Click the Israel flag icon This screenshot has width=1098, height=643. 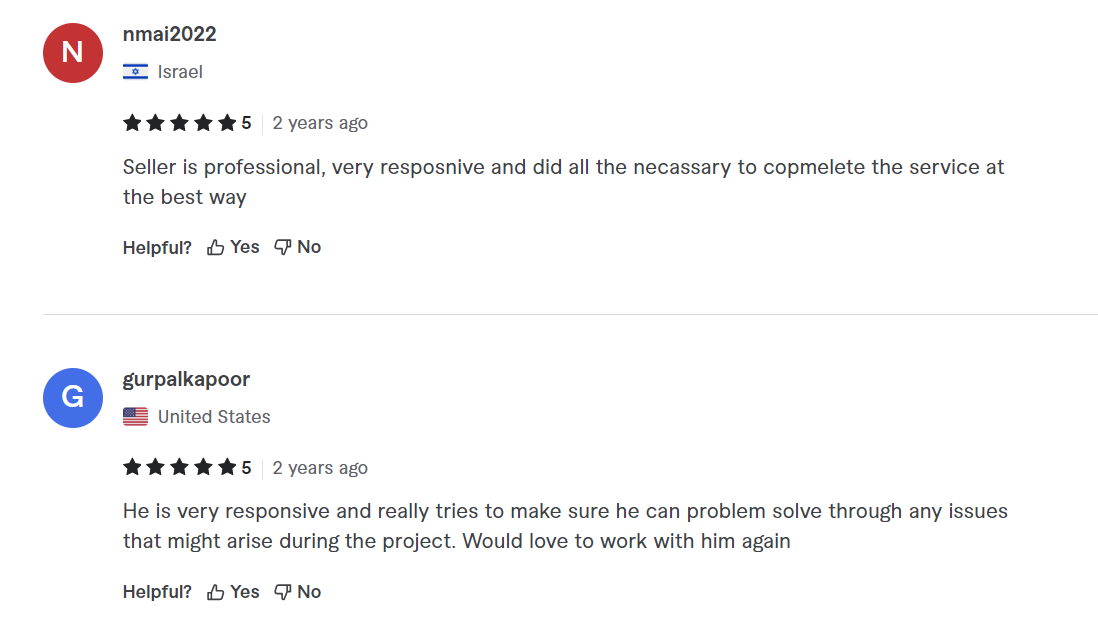tap(135, 72)
